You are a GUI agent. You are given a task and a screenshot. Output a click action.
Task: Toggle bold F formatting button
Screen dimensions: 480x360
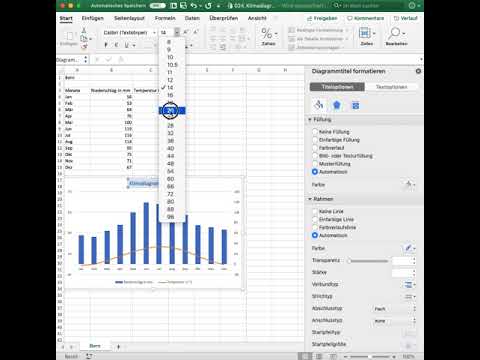click(x=106, y=45)
